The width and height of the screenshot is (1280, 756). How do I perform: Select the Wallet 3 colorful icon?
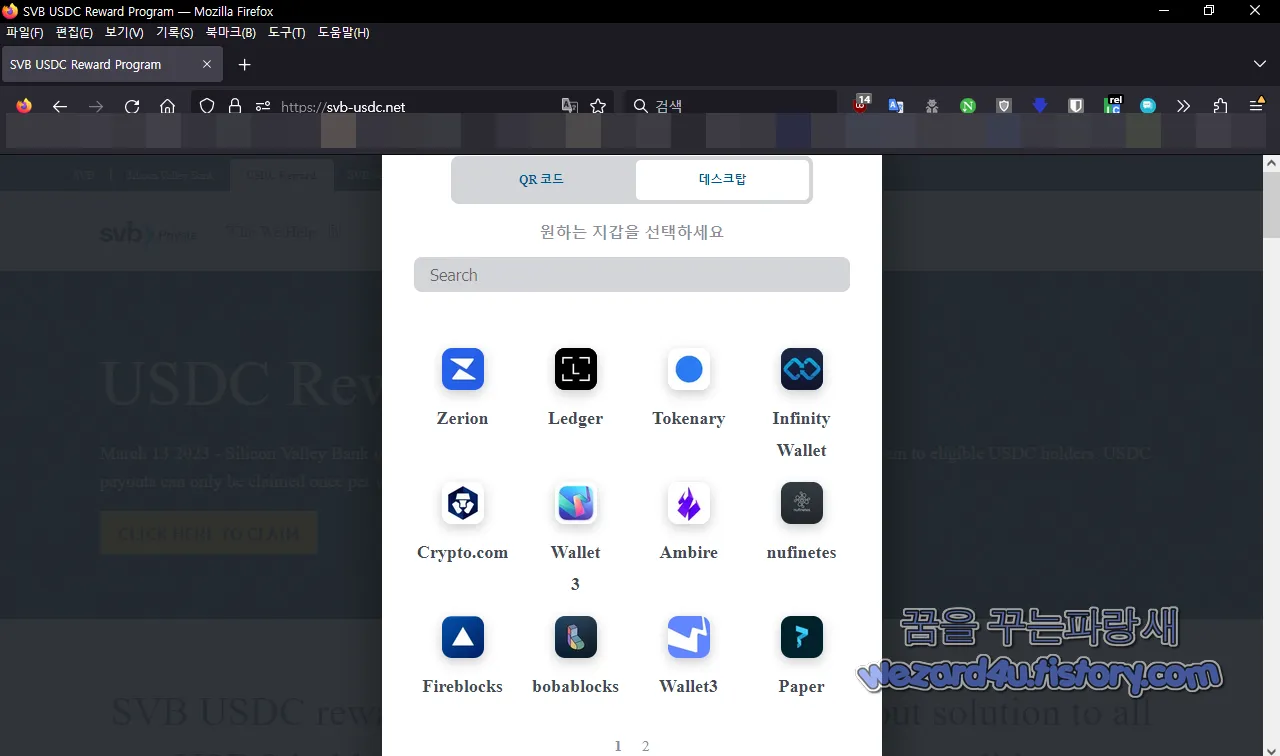point(576,503)
